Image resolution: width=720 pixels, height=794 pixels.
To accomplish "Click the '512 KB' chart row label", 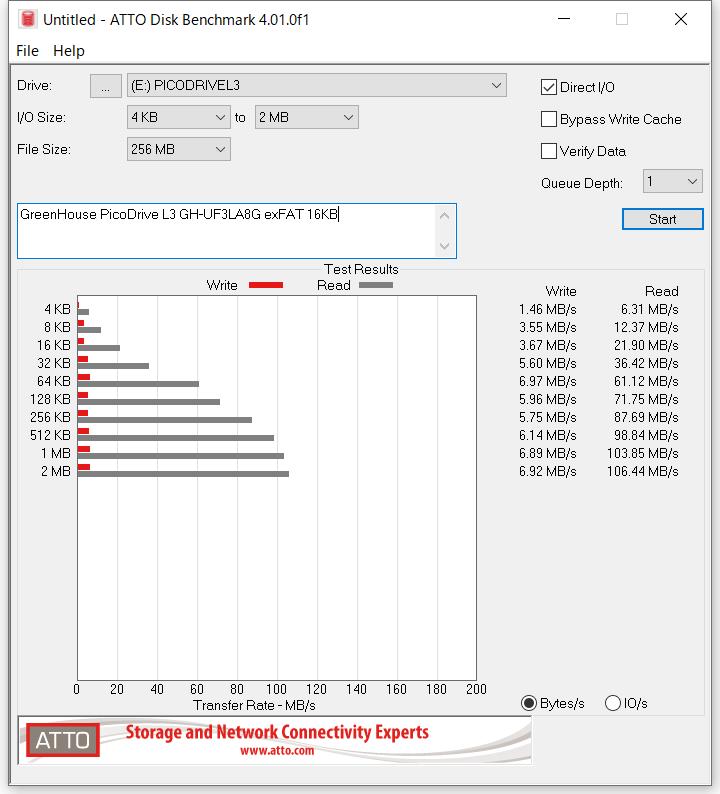I will 51,435.
